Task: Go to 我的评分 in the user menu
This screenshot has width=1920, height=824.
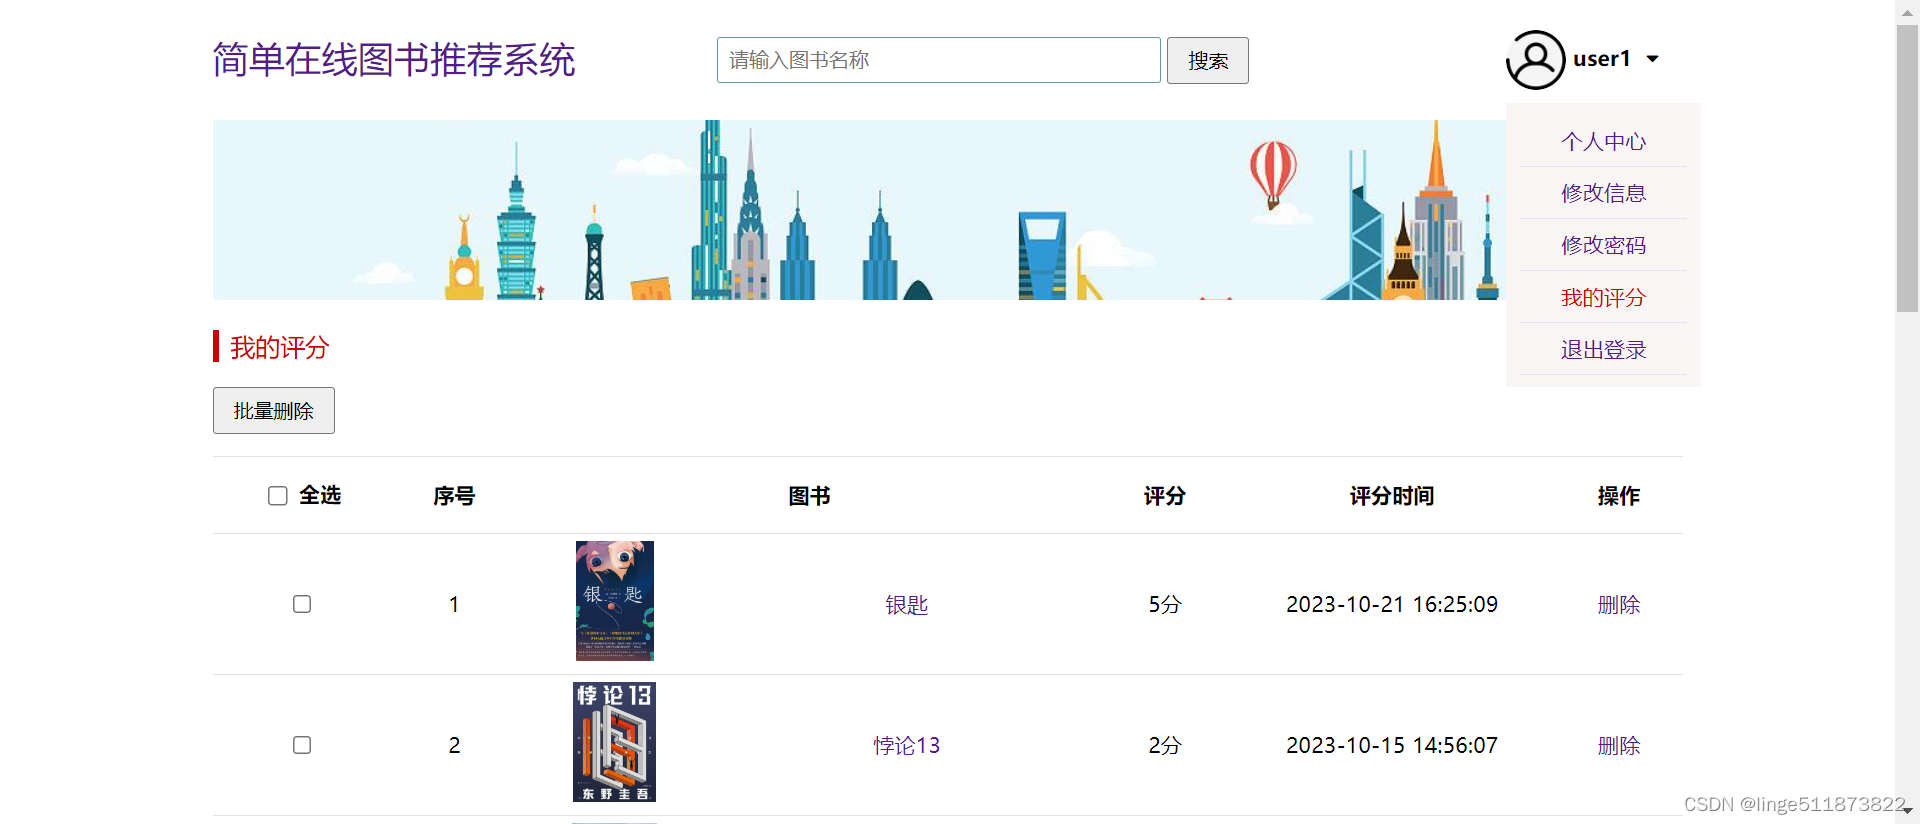Action: 1603,297
